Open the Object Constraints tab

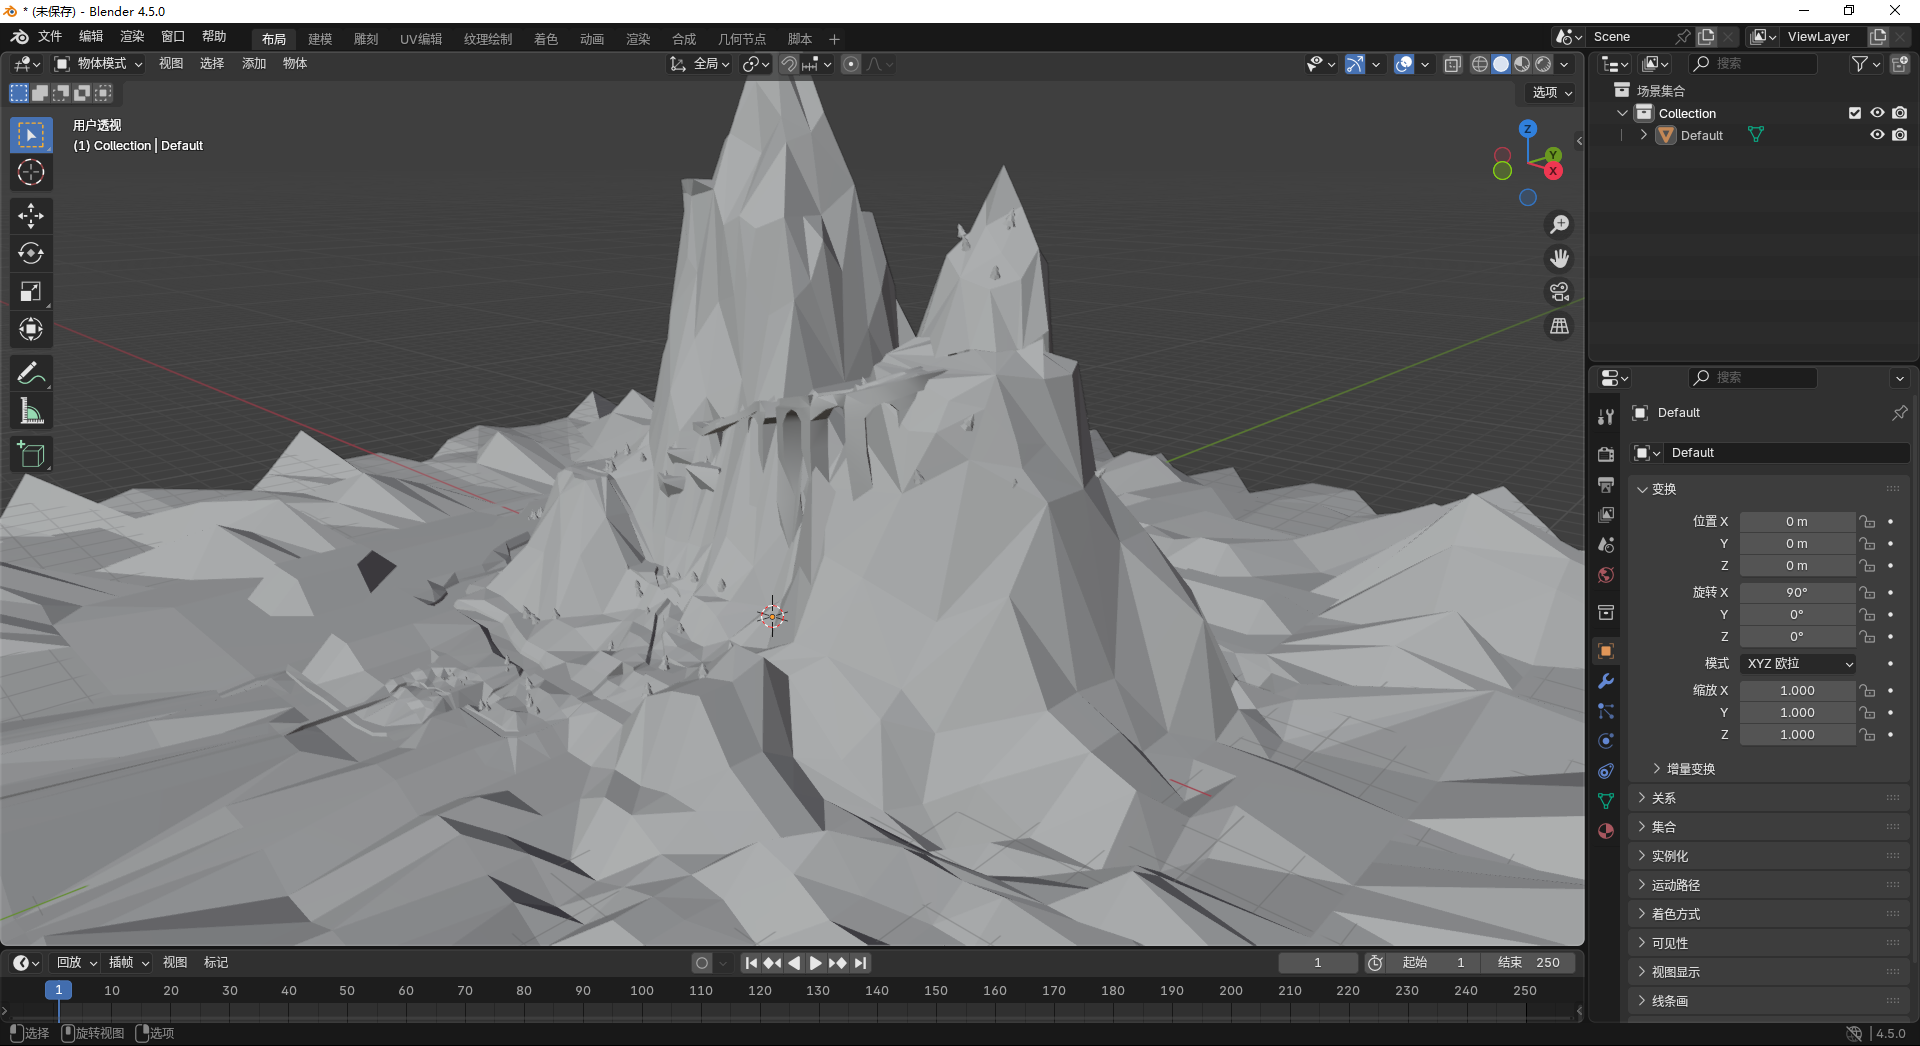click(x=1606, y=771)
